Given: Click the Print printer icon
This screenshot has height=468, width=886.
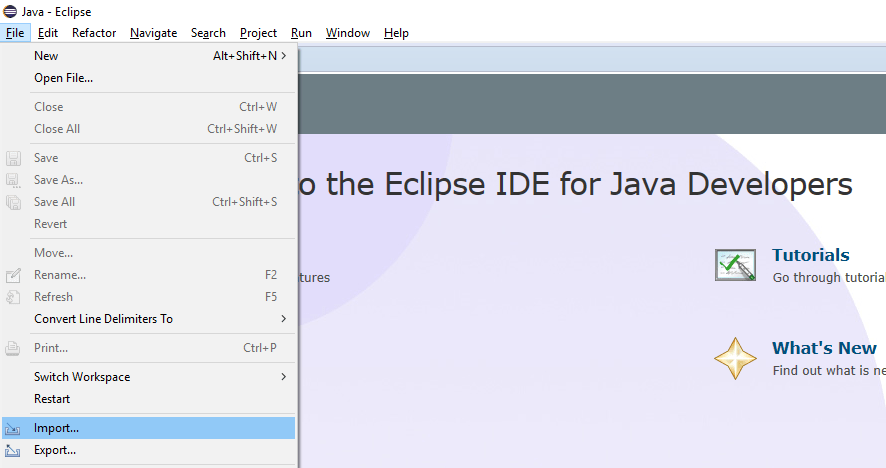Looking at the screenshot, I should click(x=13, y=348).
